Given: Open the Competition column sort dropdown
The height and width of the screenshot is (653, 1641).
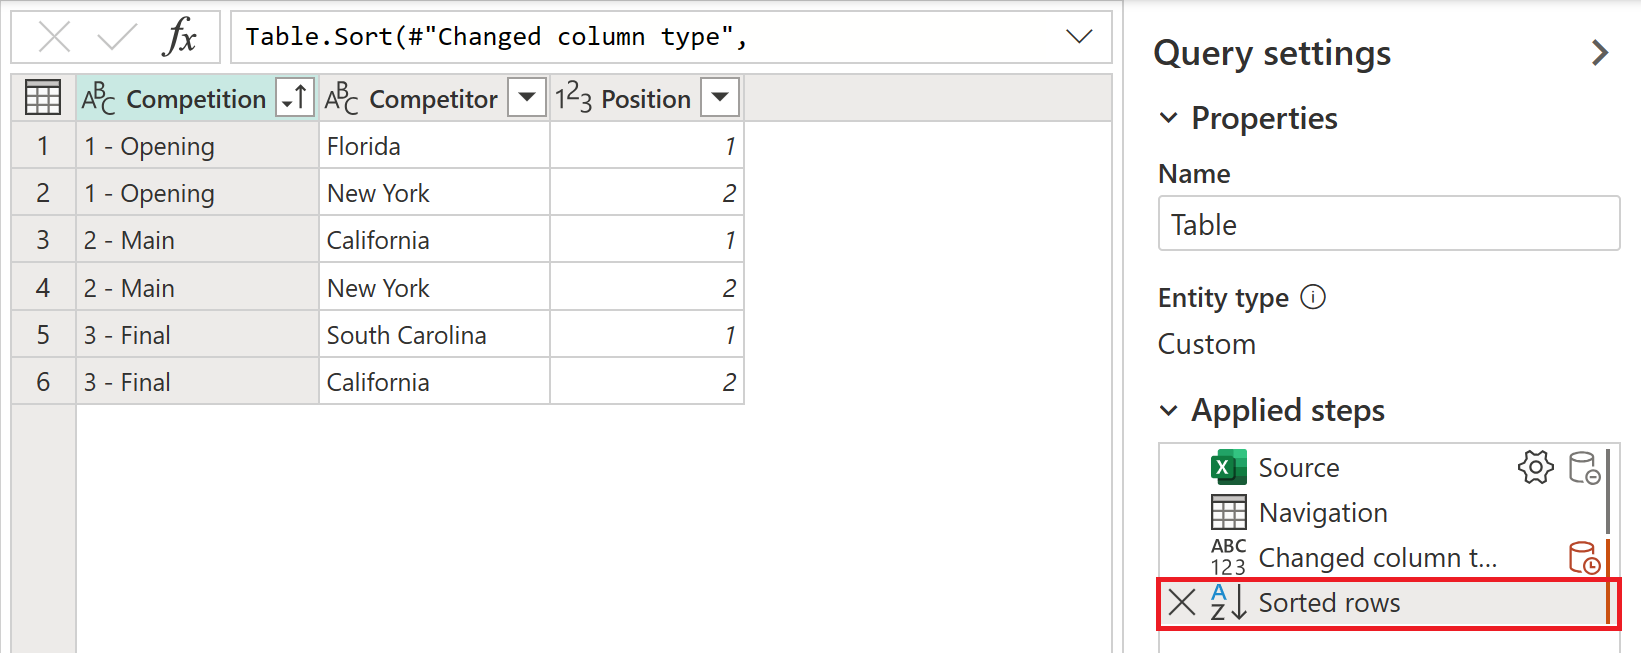Looking at the screenshot, I should coord(295,98).
